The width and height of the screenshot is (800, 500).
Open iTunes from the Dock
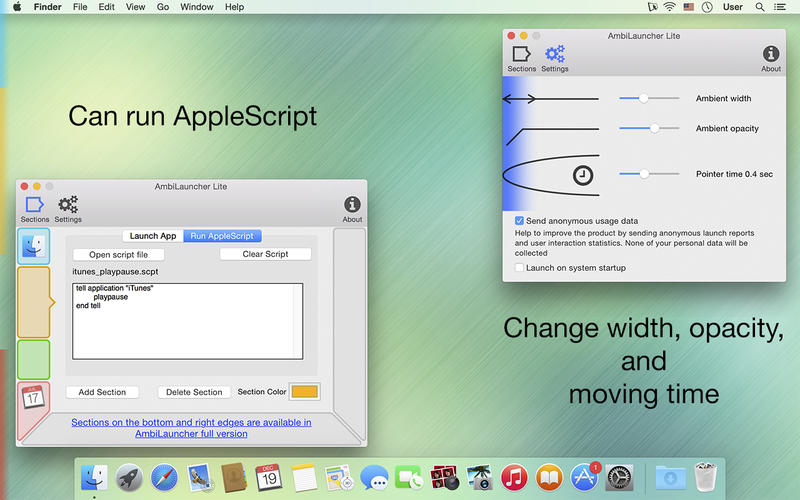click(514, 477)
